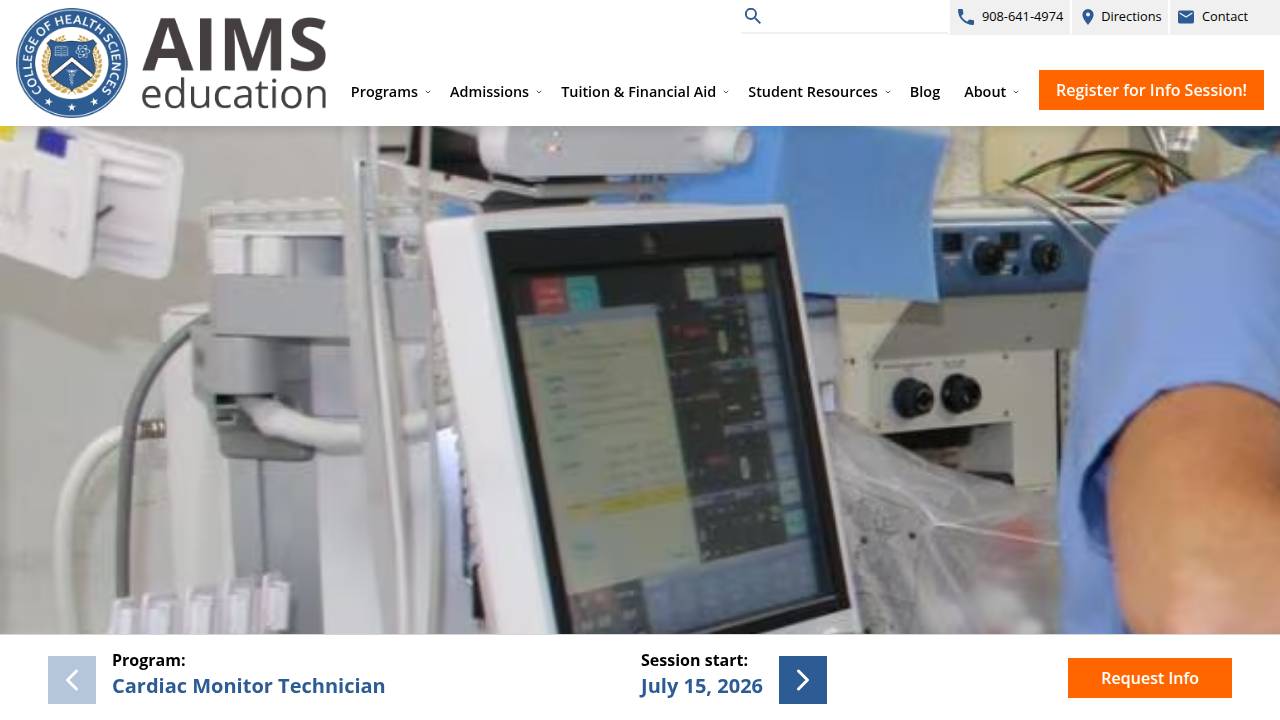Open the Student Resources menu
This screenshot has height=720, width=1280.
click(819, 92)
